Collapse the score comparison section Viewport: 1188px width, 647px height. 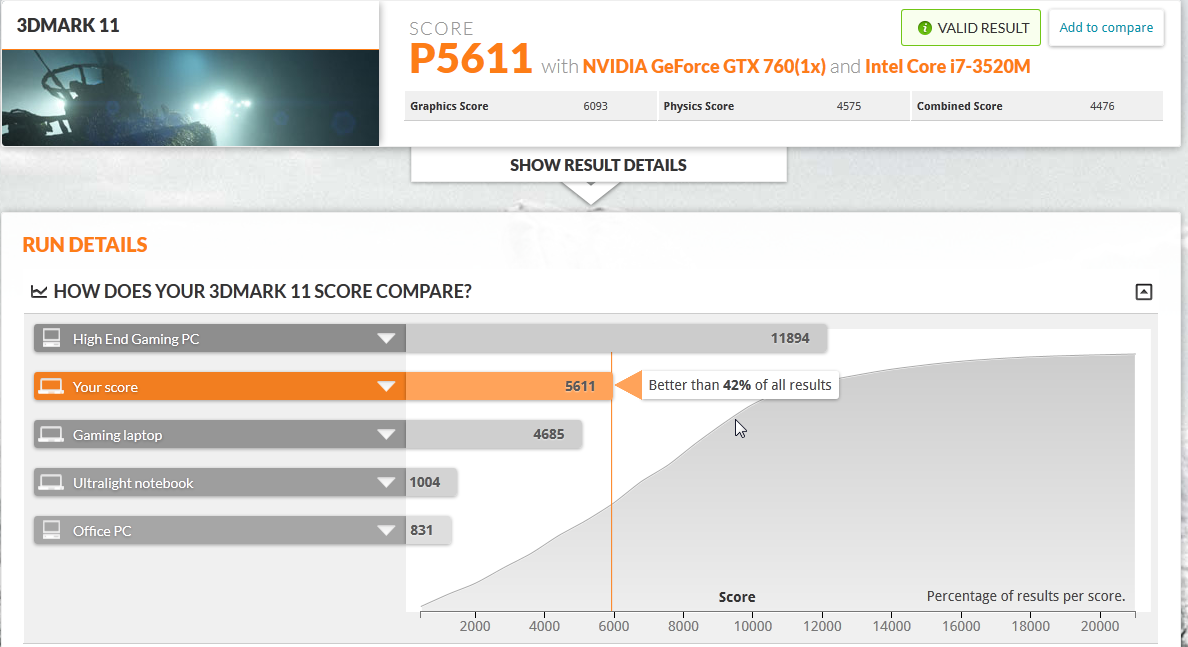click(x=1144, y=292)
